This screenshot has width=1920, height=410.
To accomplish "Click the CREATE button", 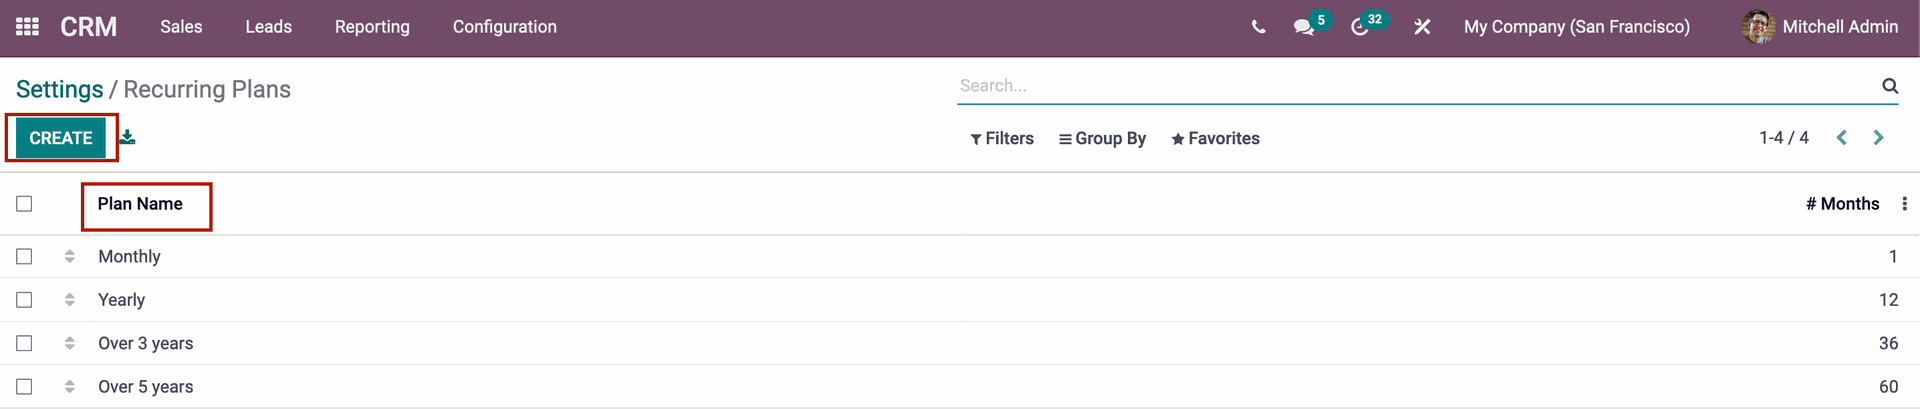I will point(61,138).
